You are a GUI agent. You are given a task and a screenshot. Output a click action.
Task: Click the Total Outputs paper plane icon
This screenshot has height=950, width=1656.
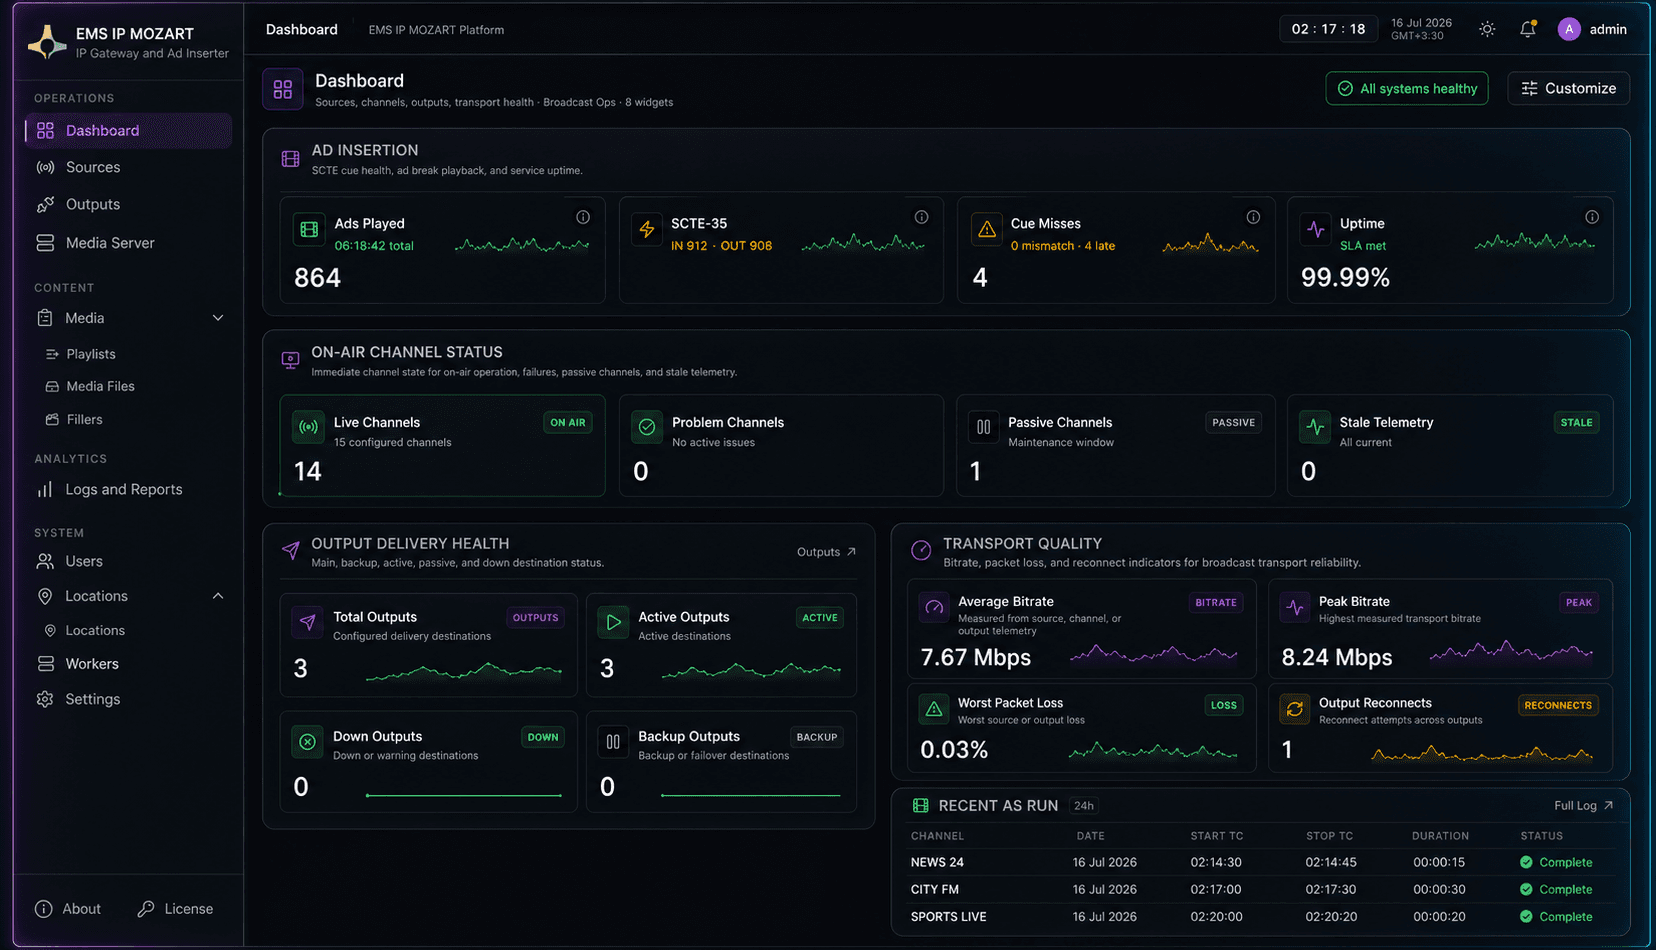pos(308,622)
